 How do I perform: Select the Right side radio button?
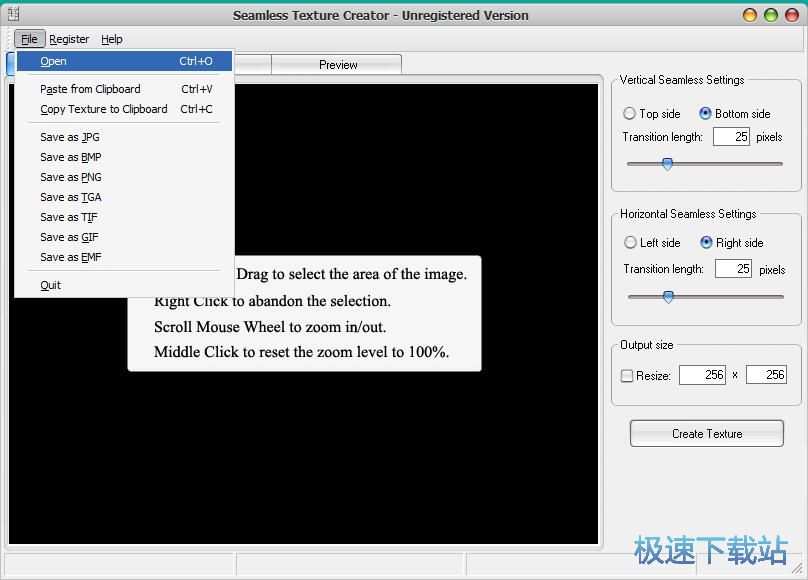pos(706,243)
